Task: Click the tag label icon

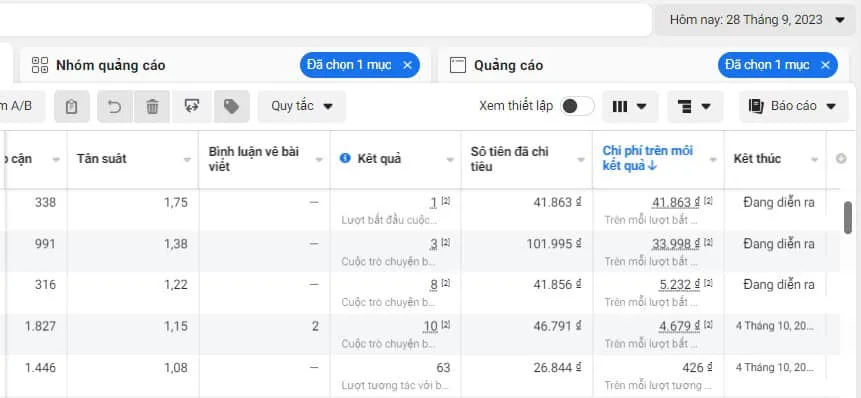Action: (231, 106)
